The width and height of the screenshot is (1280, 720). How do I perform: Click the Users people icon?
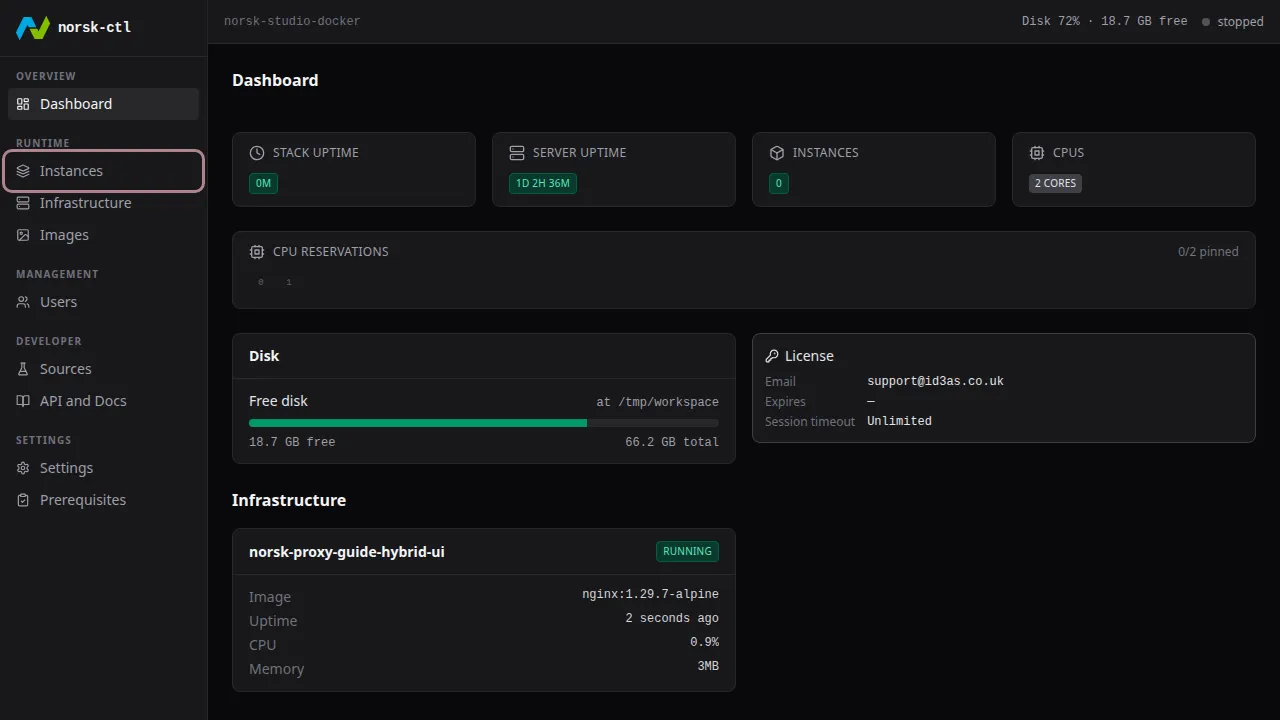pyautogui.click(x=23, y=302)
